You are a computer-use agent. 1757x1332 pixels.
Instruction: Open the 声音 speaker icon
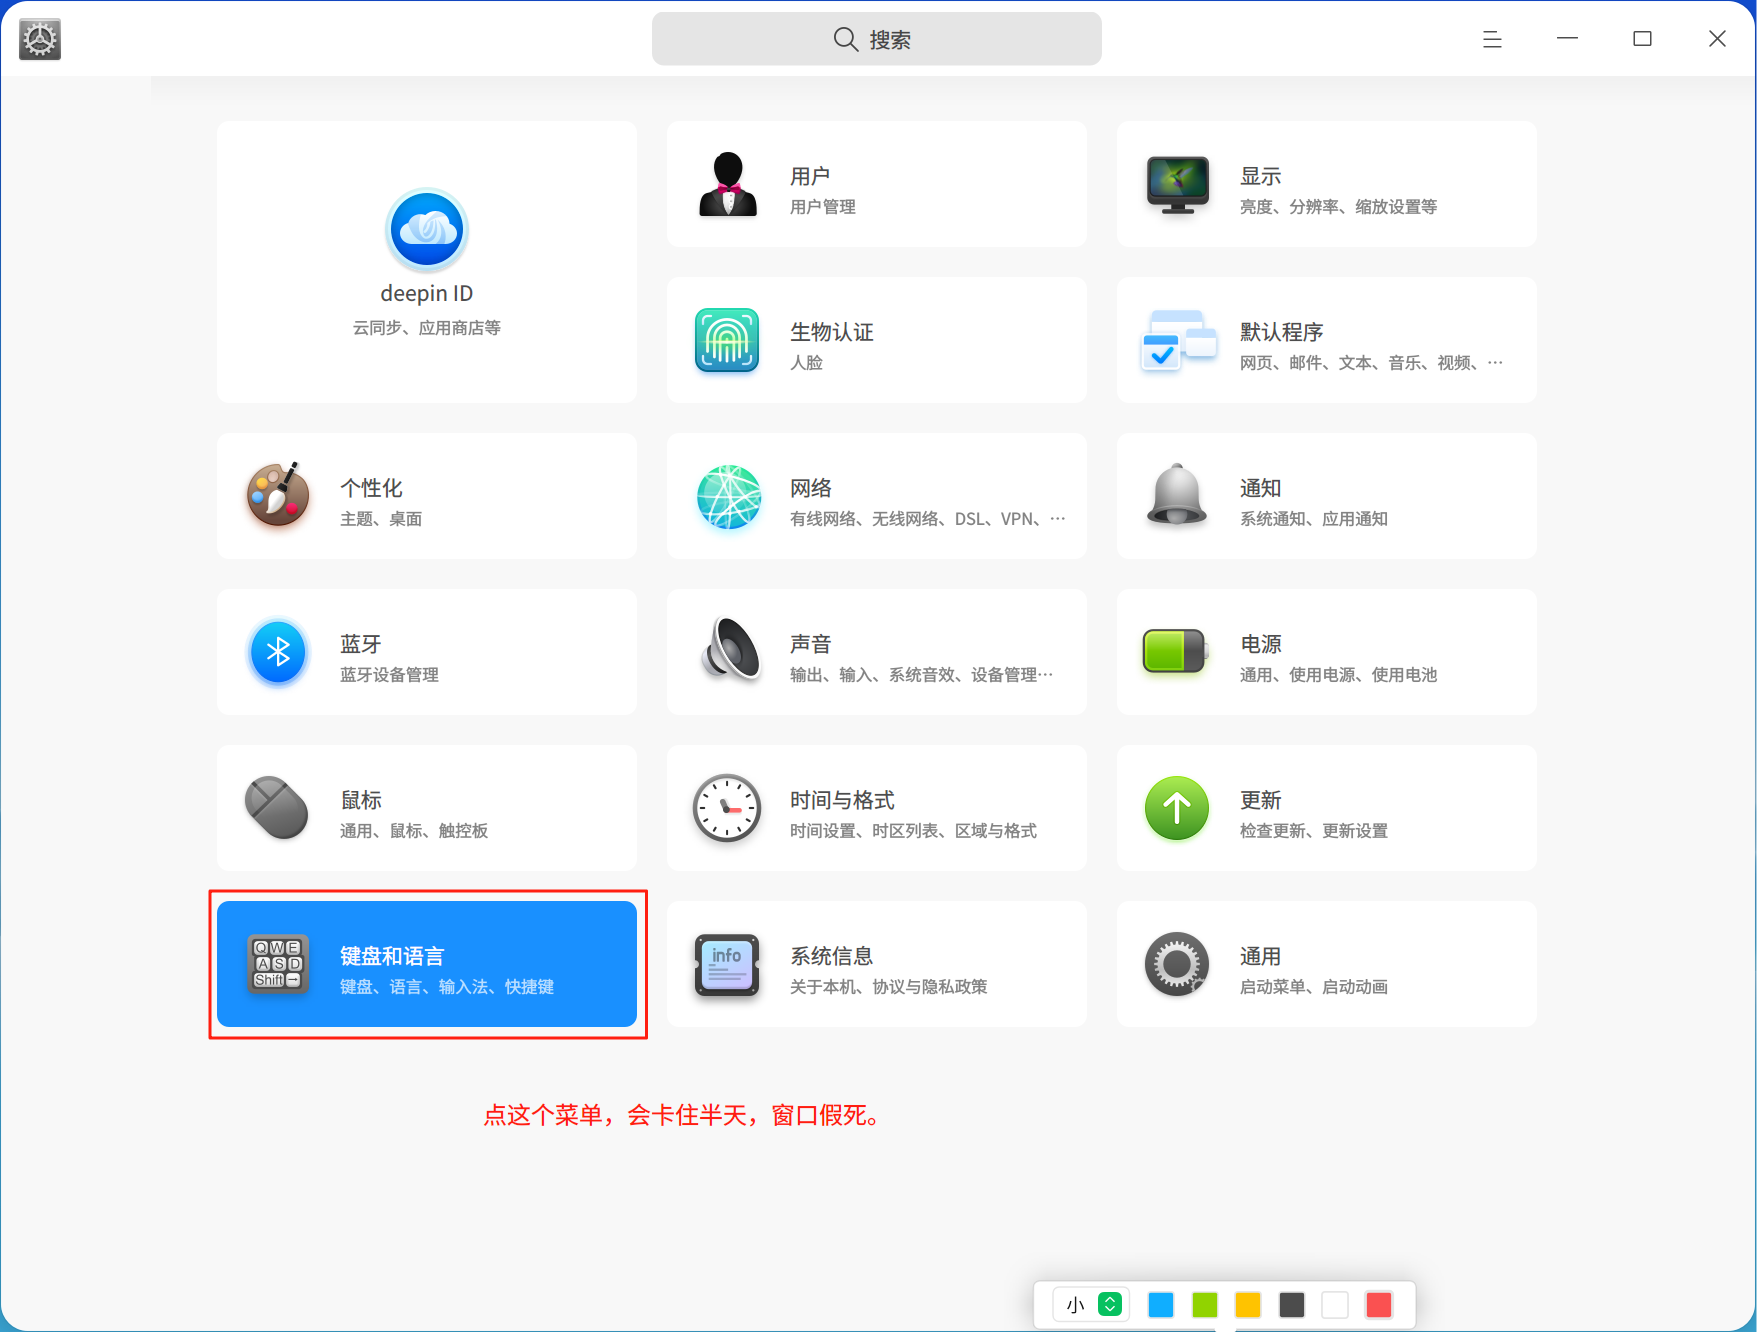(x=730, y=651)
